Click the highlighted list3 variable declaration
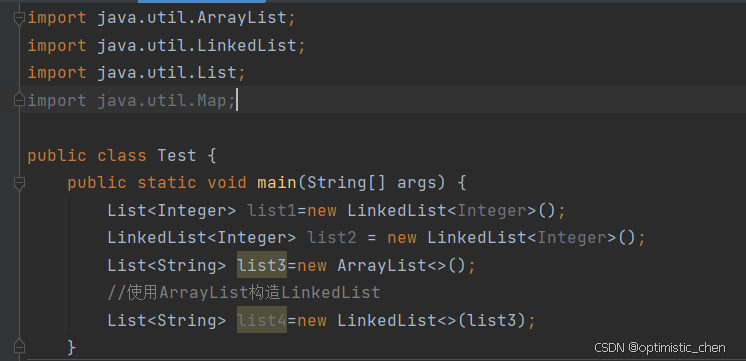The height and width of the screenshot is (361, 746). (x=262, y=264)
